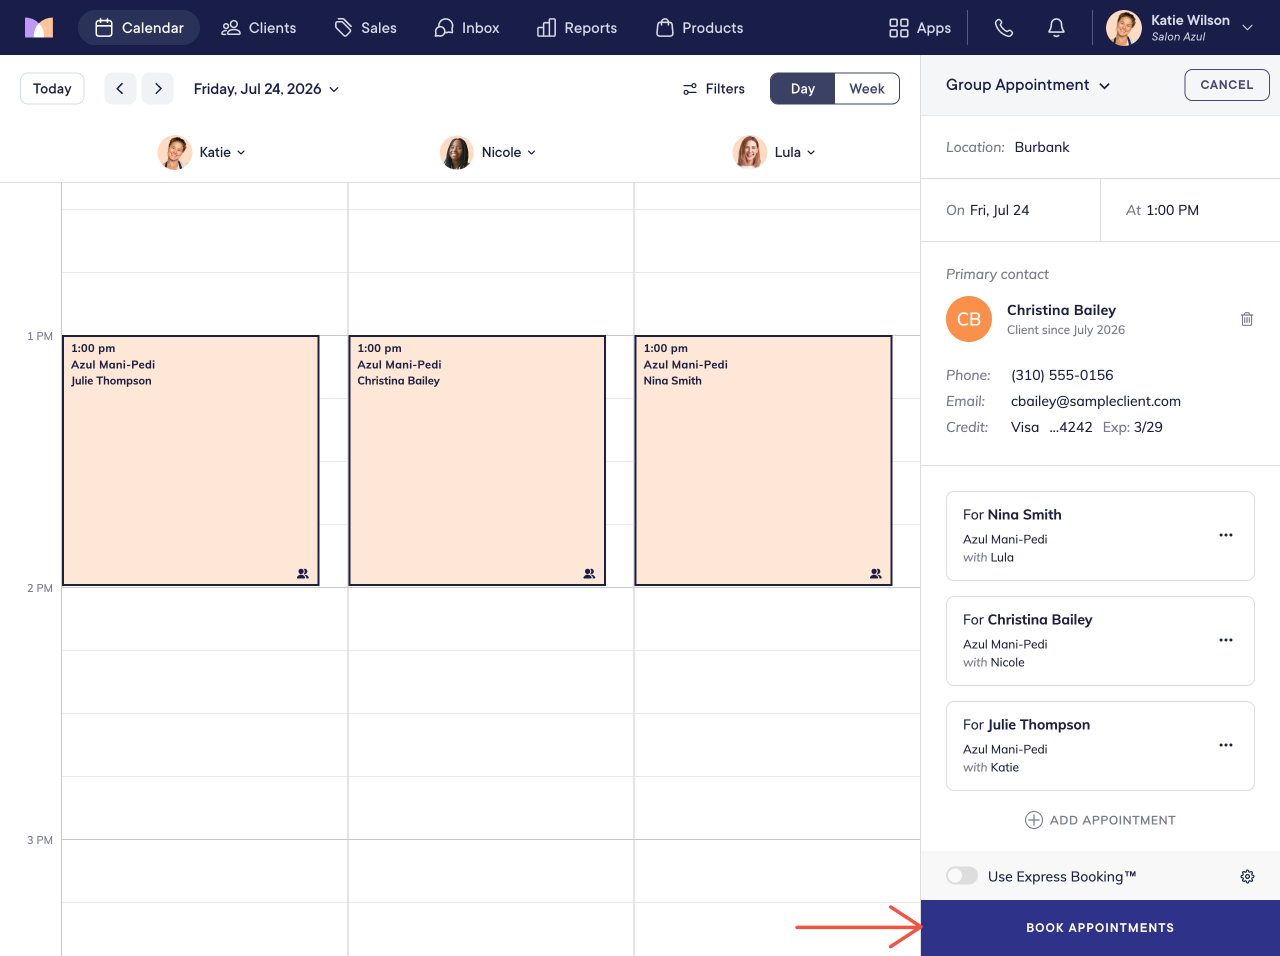Add another appointment
This screenshot has height=956, width=1280.
1100,820
